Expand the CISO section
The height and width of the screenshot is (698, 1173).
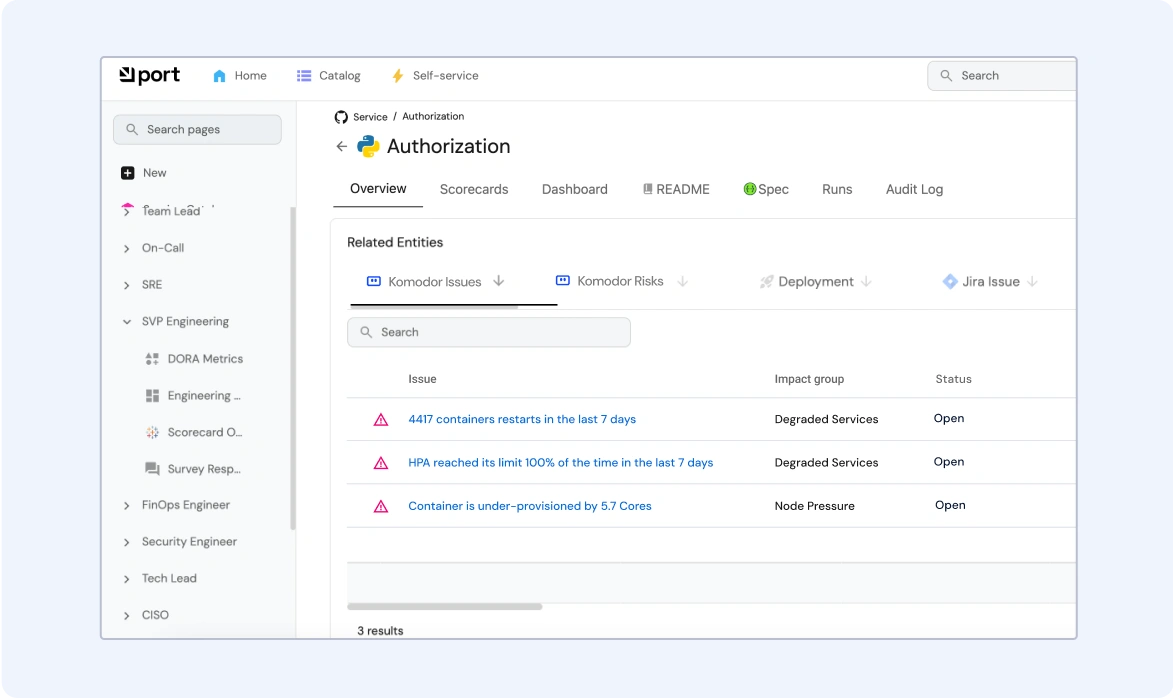126,616
